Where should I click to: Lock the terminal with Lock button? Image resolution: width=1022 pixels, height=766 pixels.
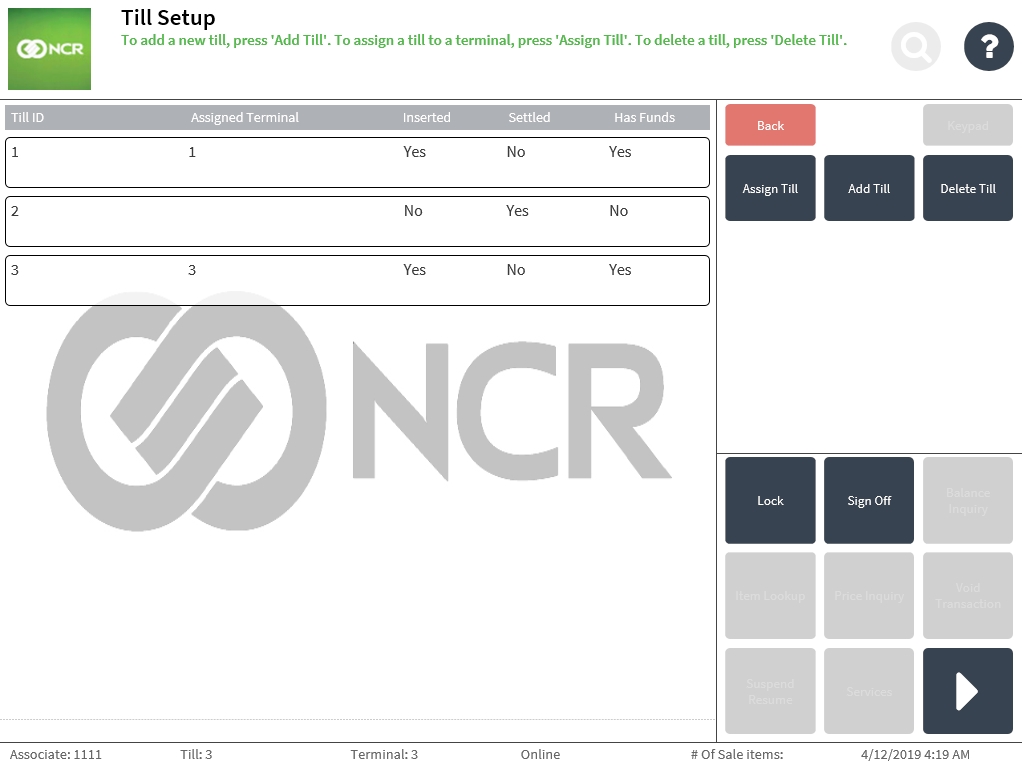pyautogui.click(x=770, y=501)
